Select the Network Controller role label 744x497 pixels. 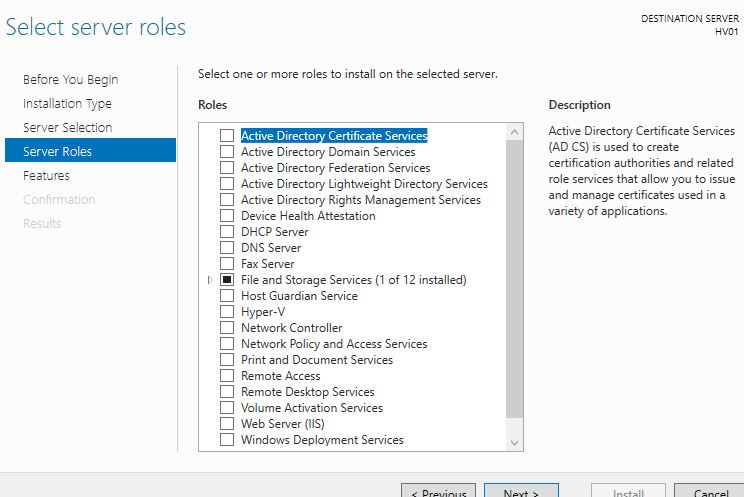[x=291, y=328]
